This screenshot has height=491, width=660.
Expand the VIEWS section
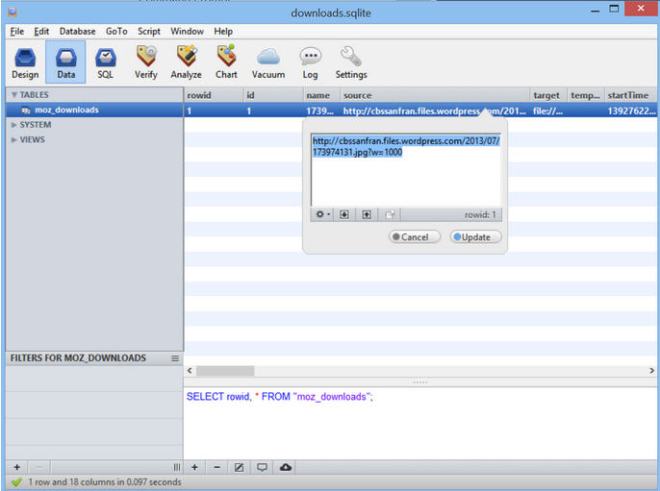click(14, 139)
